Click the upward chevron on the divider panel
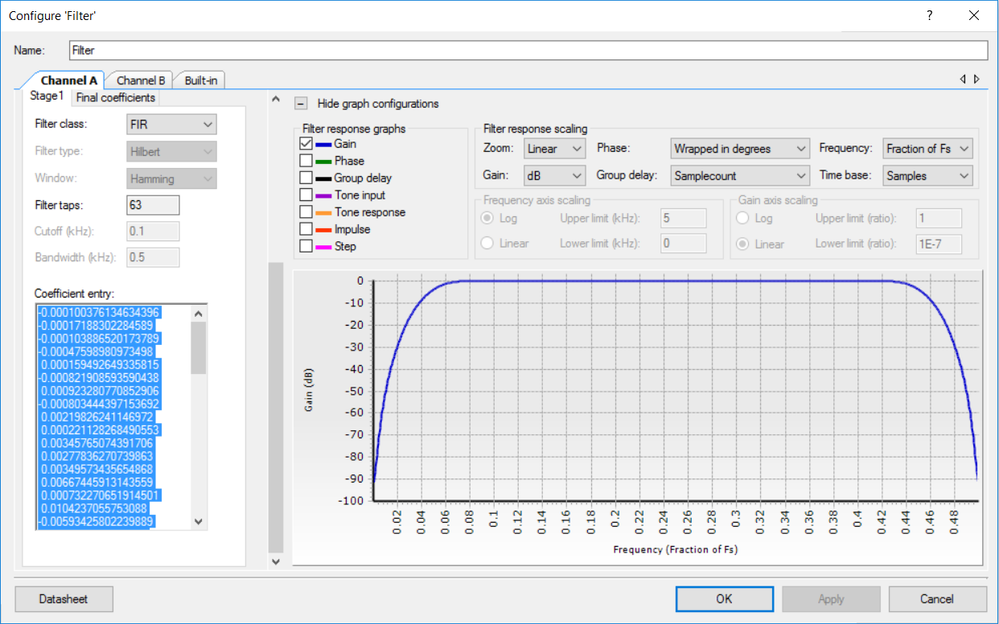Viewport: 999px width, 624px height. click(x=276, y=99)
